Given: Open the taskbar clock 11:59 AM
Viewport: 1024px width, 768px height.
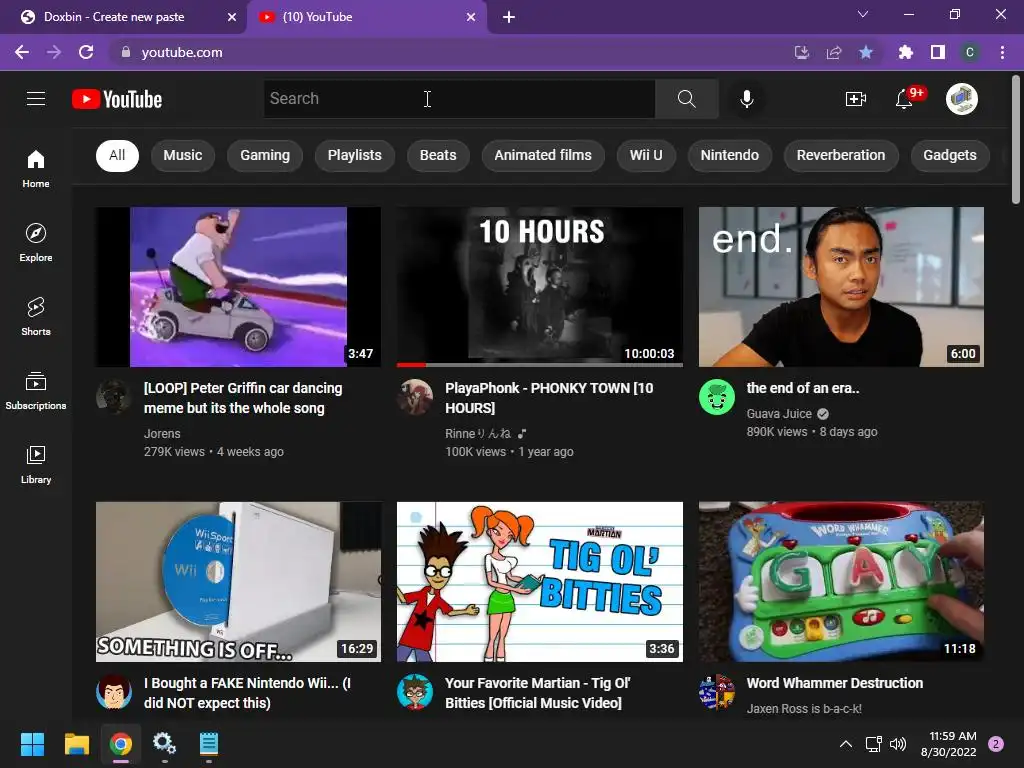Looking at the screenshot, I should pyautogui.click(x=949, y=744).
